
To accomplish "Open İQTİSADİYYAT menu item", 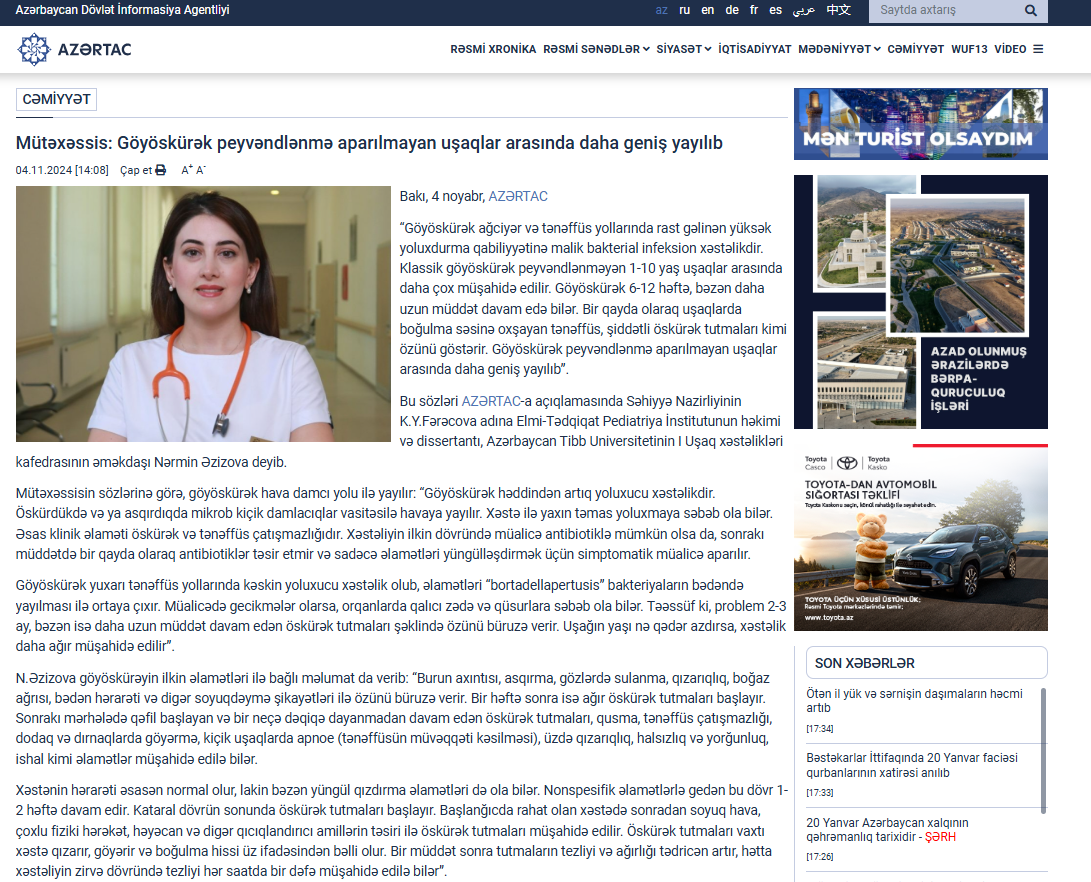I will coord(754,49).
